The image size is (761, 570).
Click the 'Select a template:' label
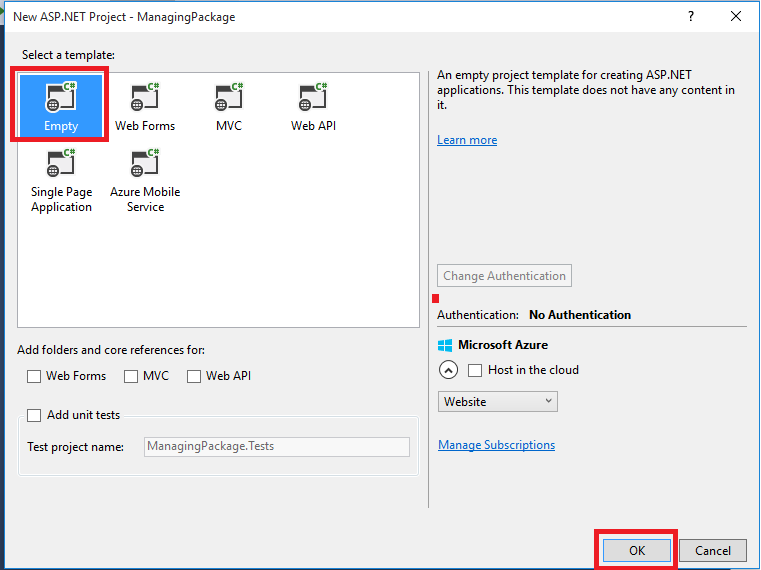pyautogui.click(x=68, y=55)
